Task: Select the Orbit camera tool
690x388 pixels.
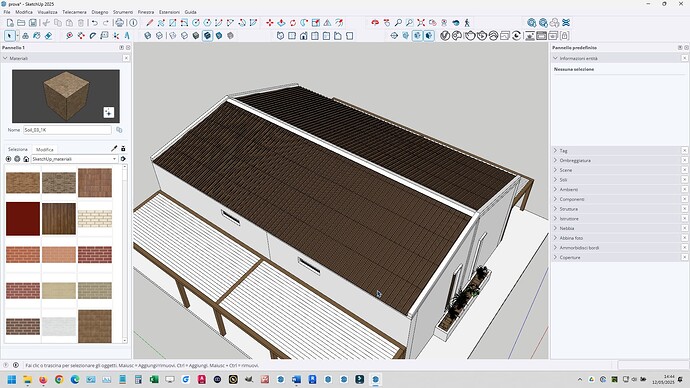Action: tap(375, 23)
